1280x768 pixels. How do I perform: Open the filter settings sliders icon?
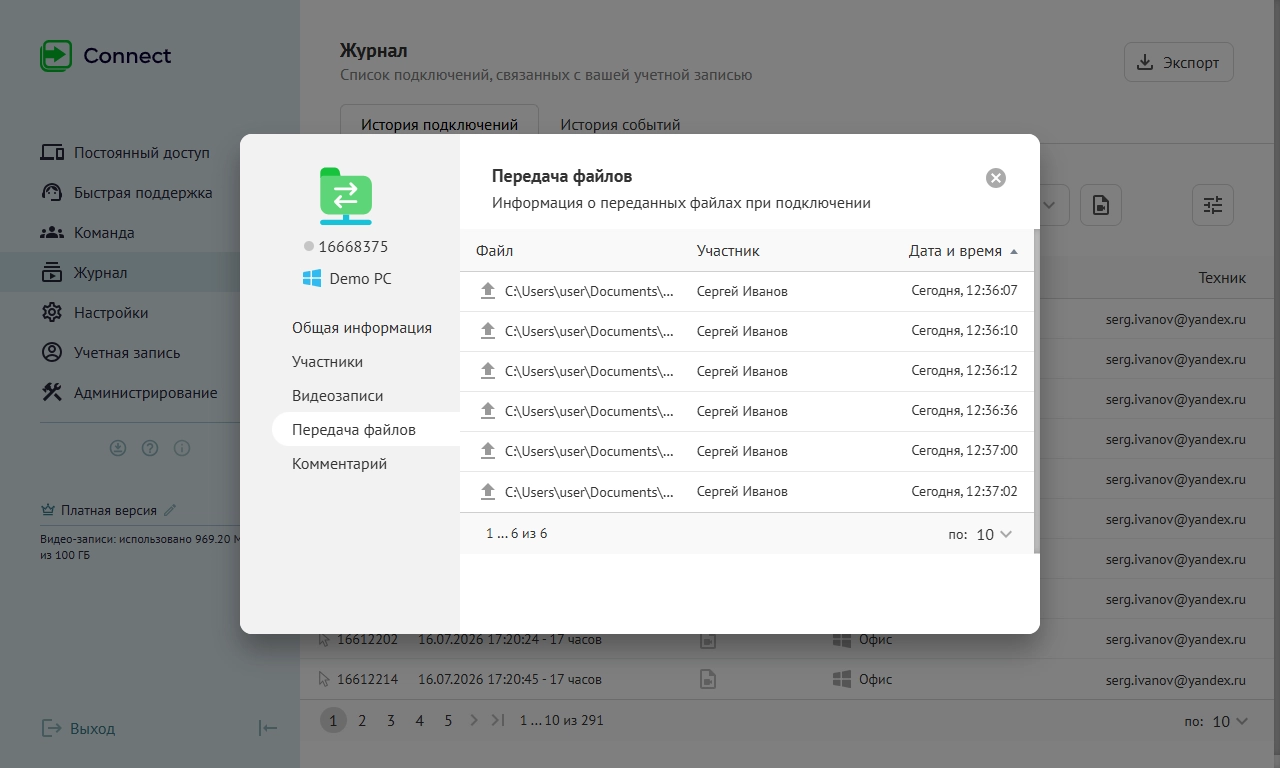(x=1213, y=205)
